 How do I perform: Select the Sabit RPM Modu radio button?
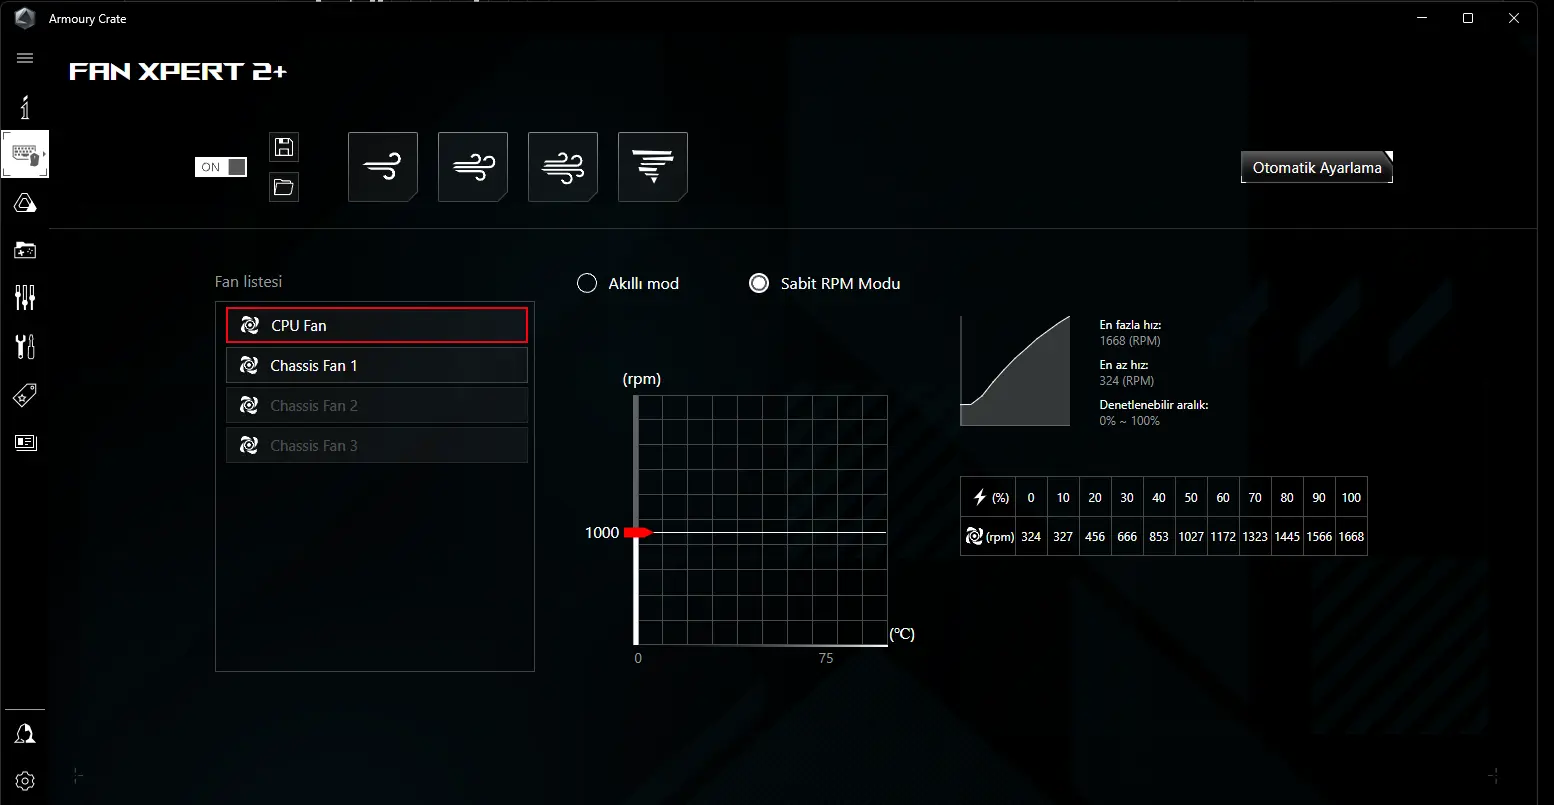point(759,283)
